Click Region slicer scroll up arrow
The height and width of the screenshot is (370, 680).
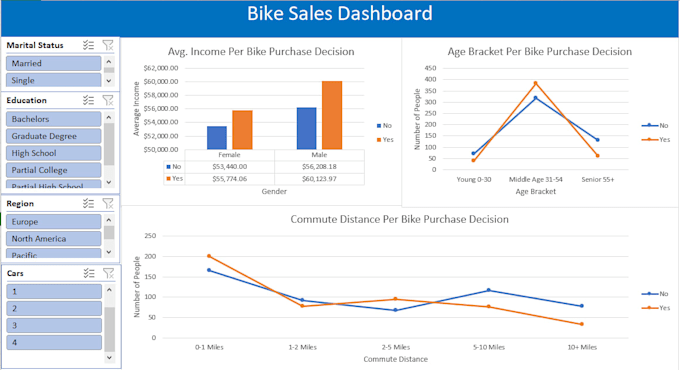coord(109,220)
